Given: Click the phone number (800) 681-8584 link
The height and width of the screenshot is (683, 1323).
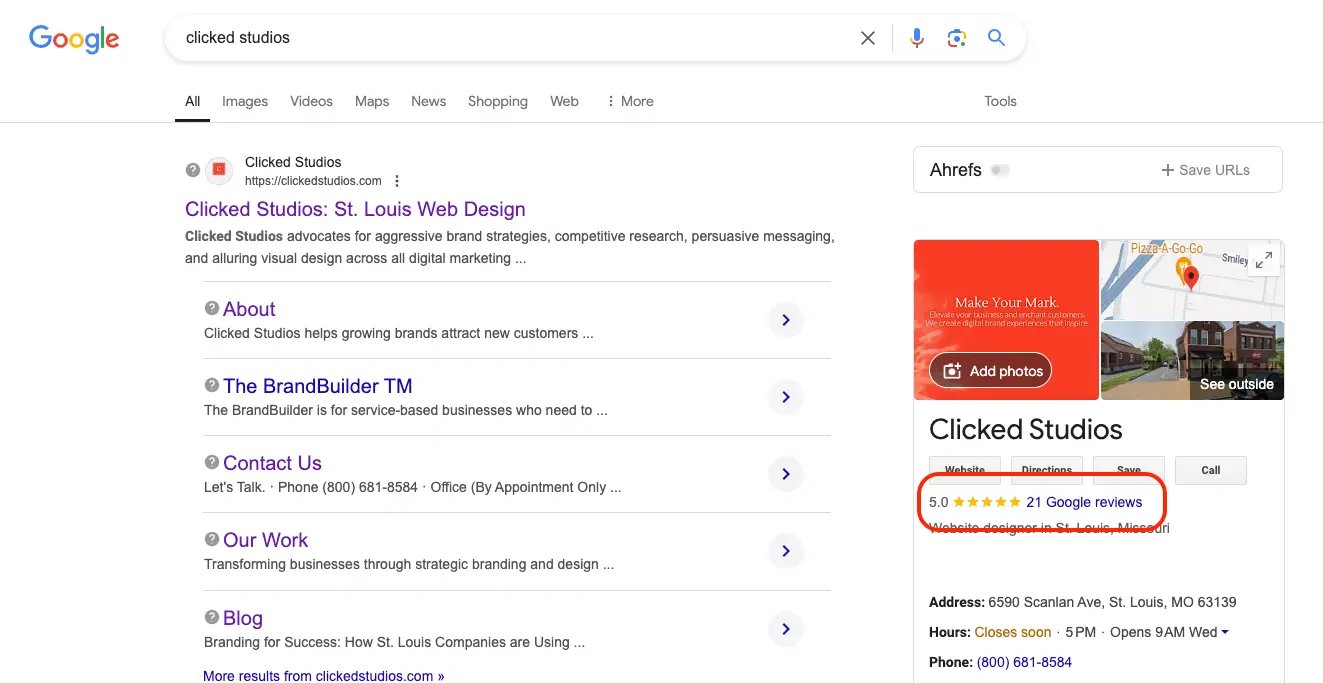Looking at the screenshot, I should [1024, 662].
